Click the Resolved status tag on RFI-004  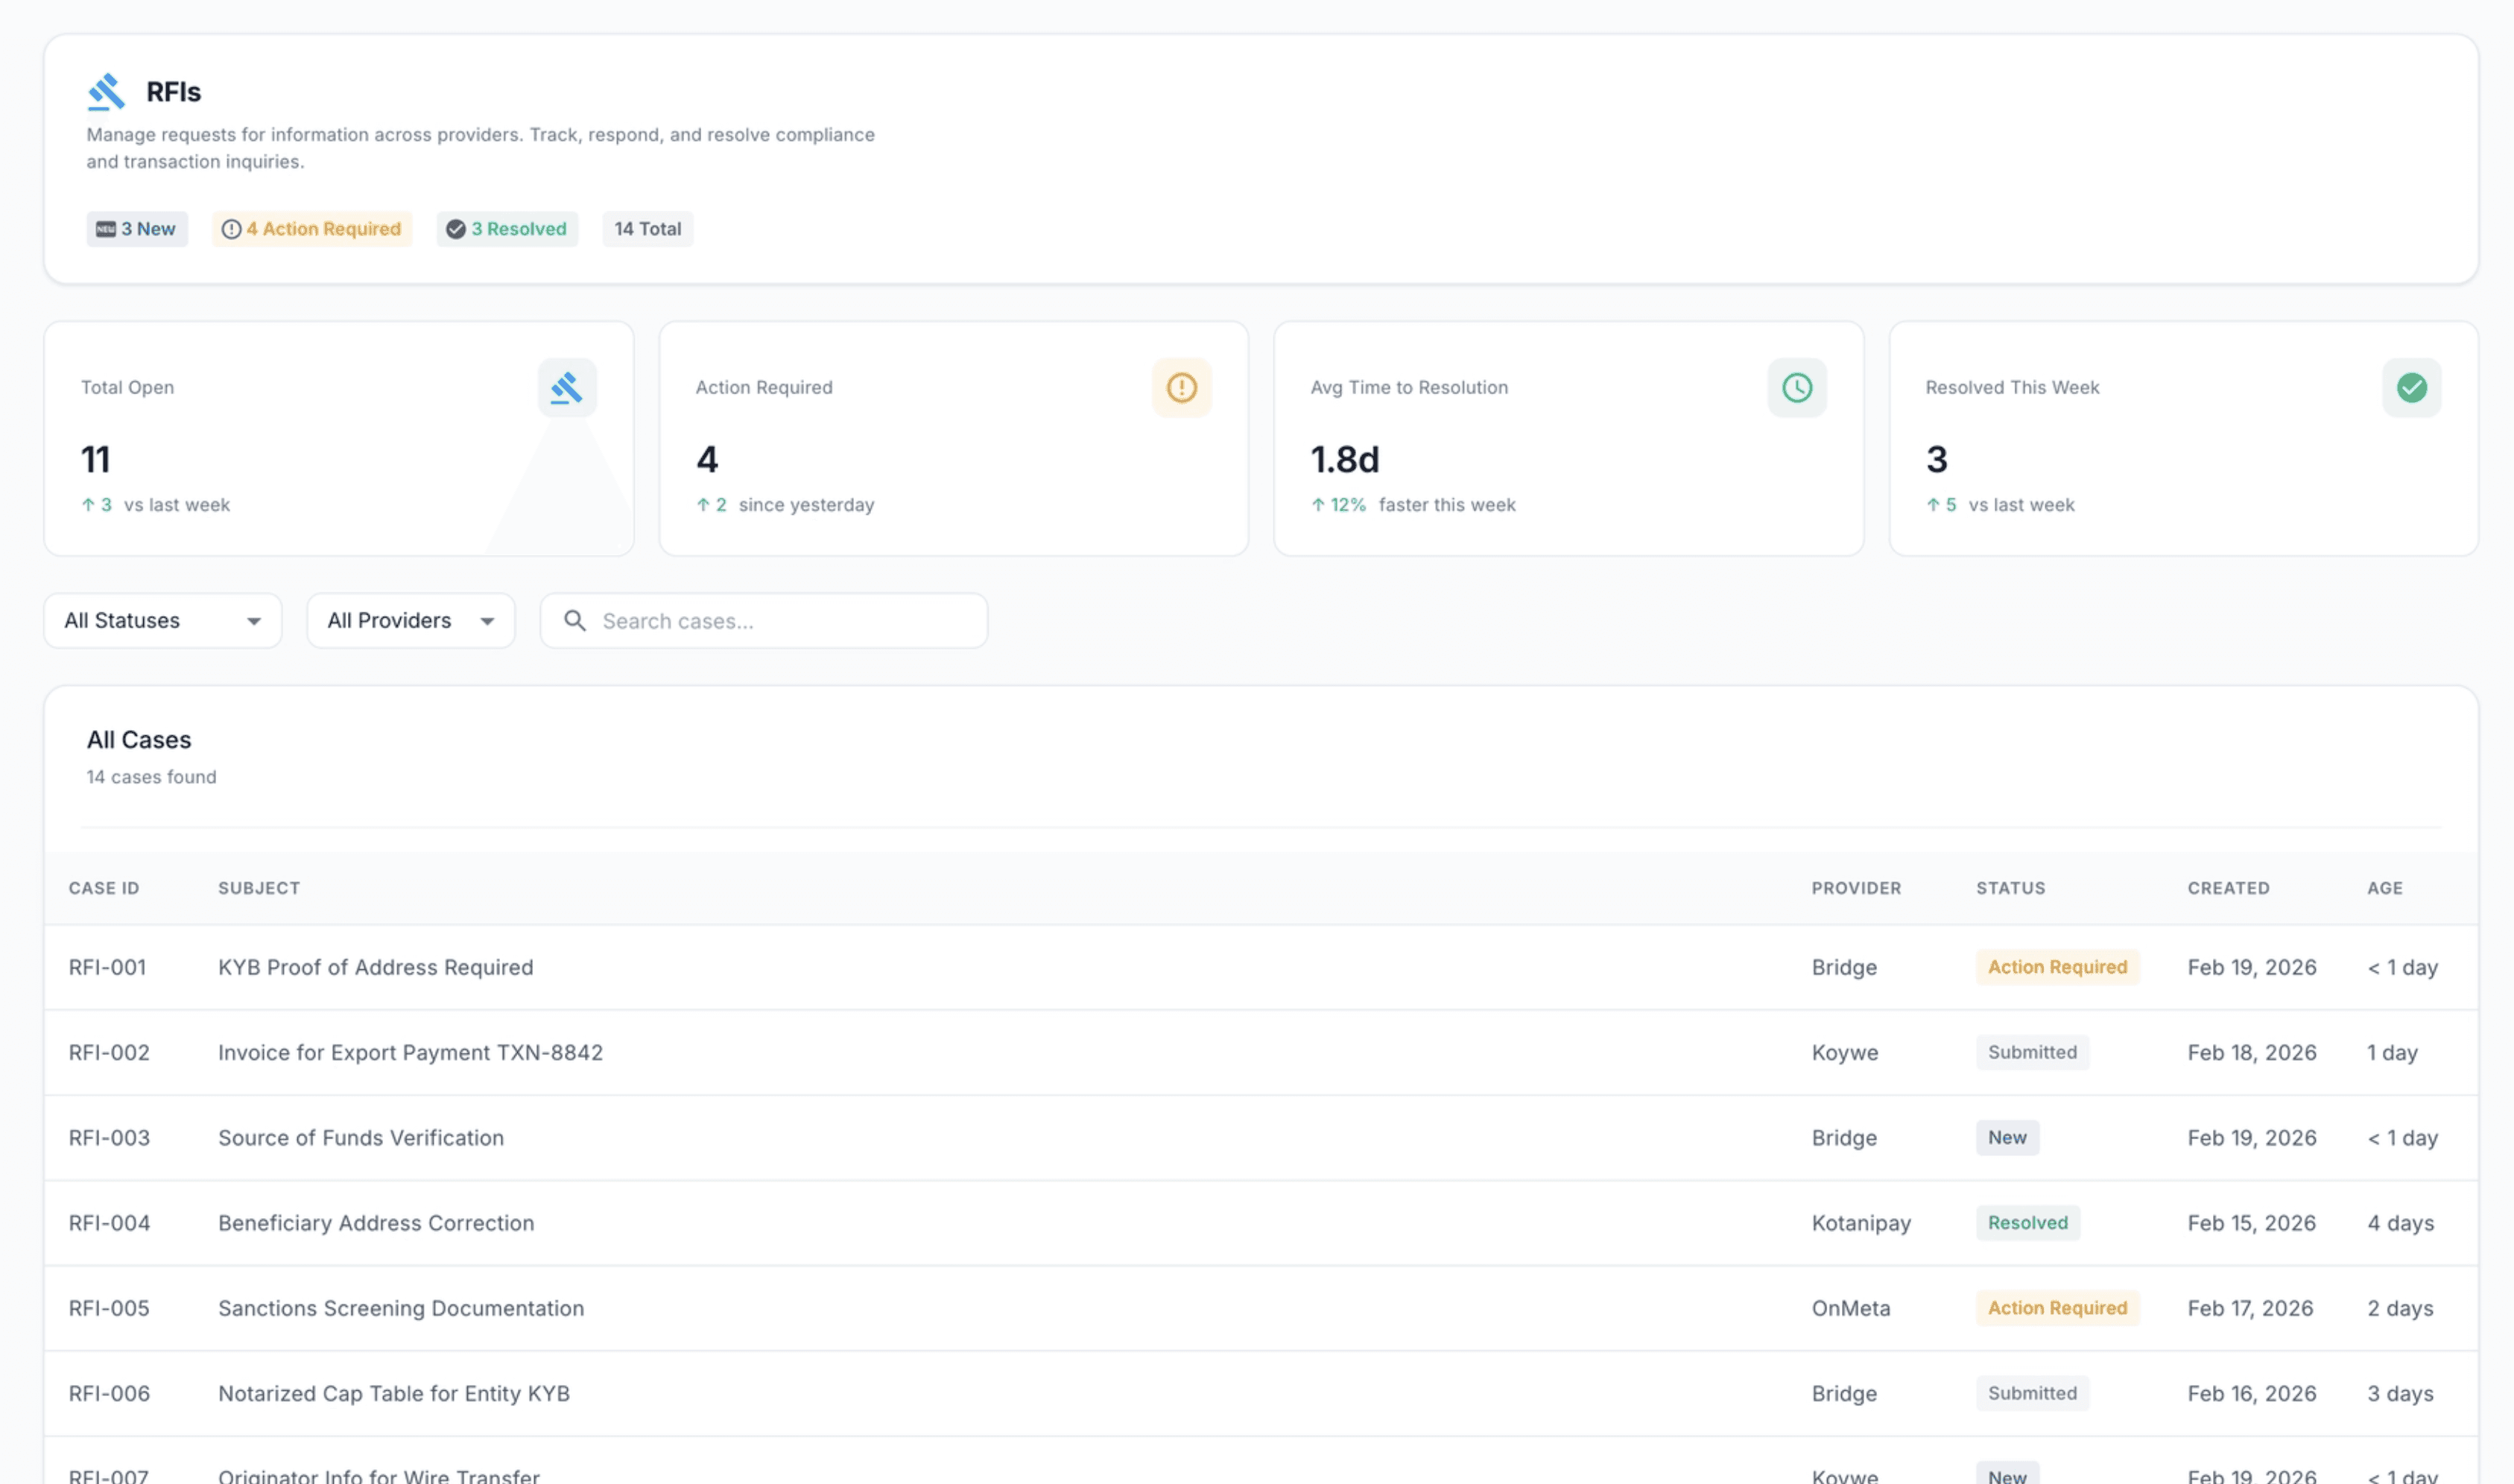pos(2027,1222)
